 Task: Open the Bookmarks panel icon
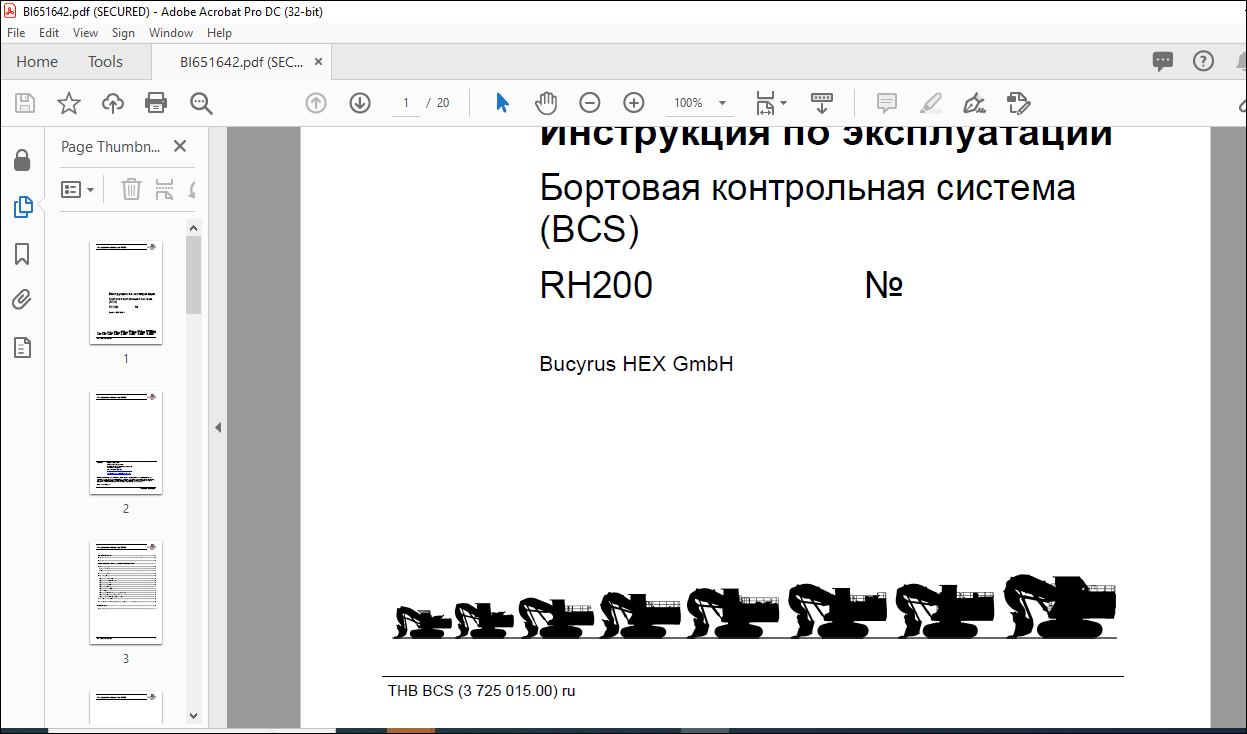tap(22, 254)
